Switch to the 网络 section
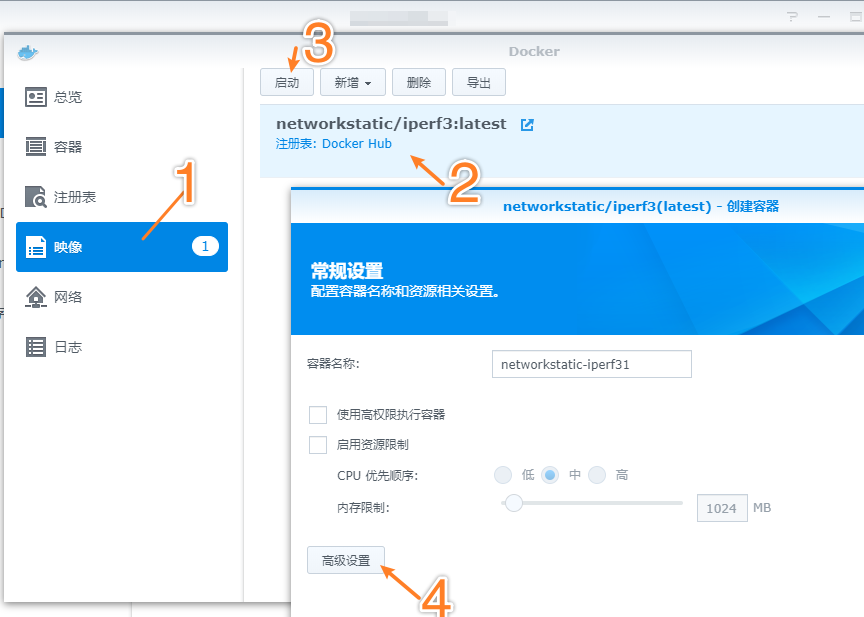The height and width of the screenshot is (617, 864). [x=122, y=297]
